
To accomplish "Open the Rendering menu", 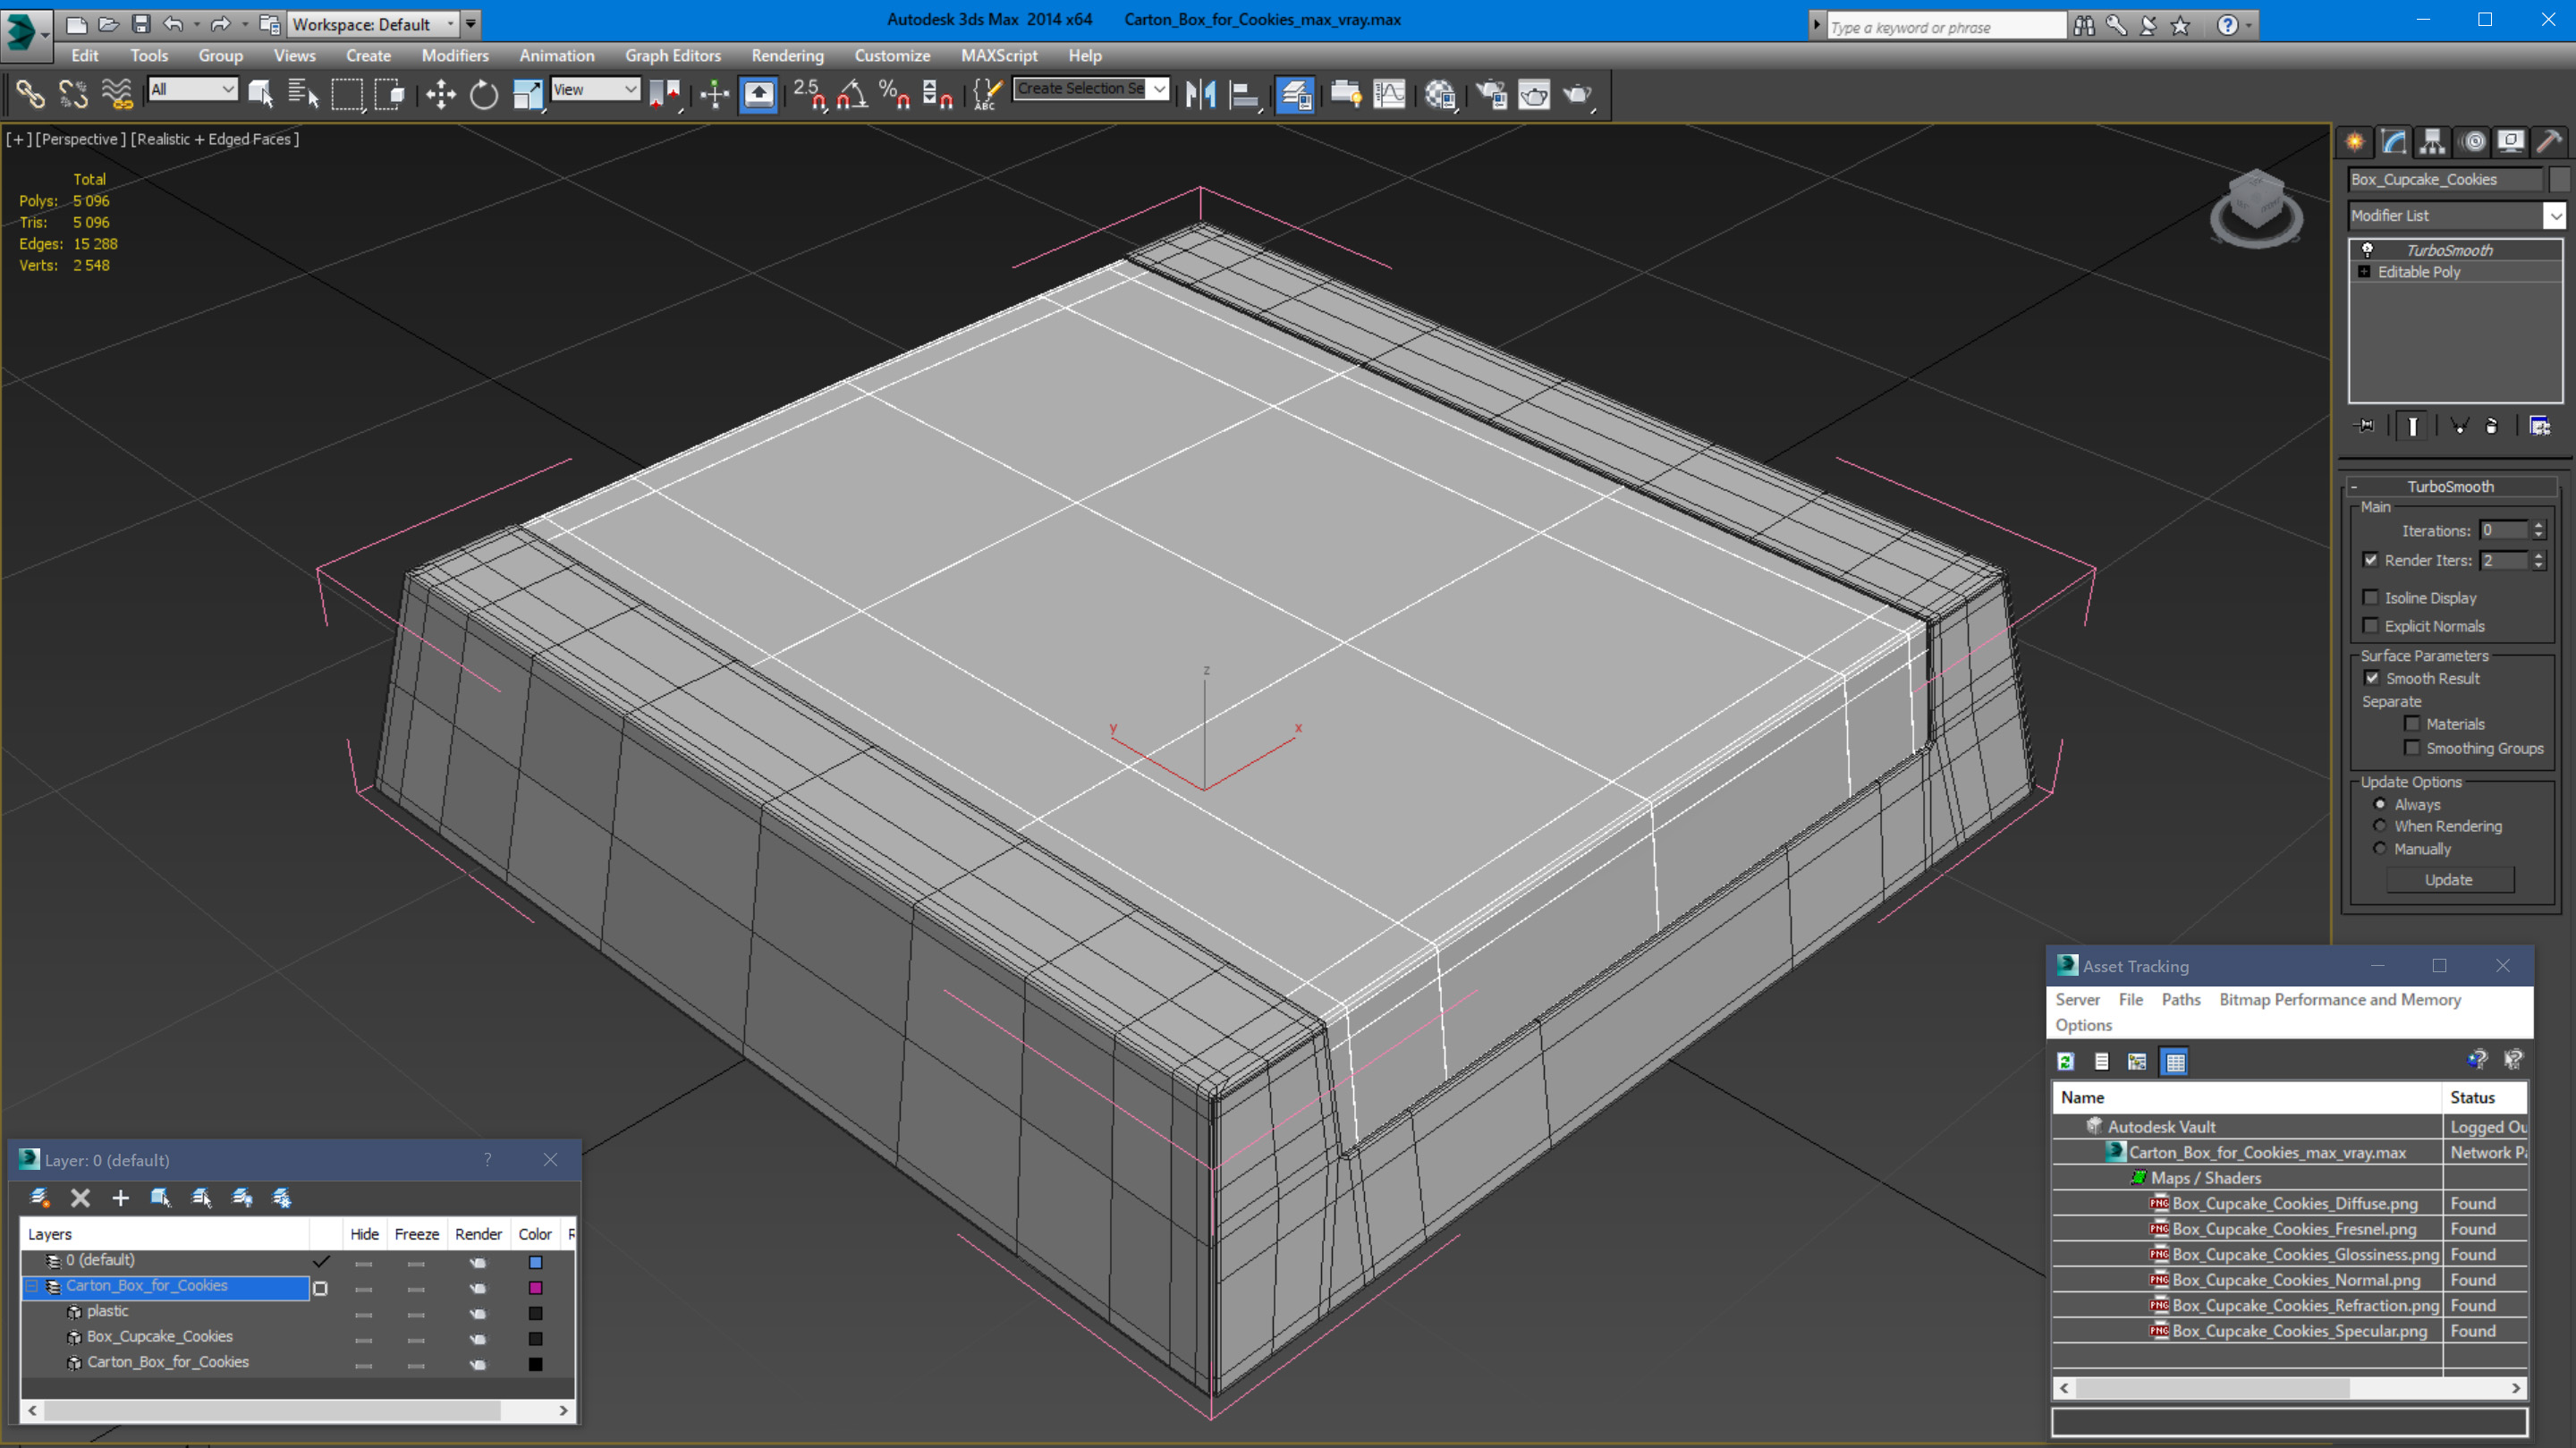I will tap(787, 56).
